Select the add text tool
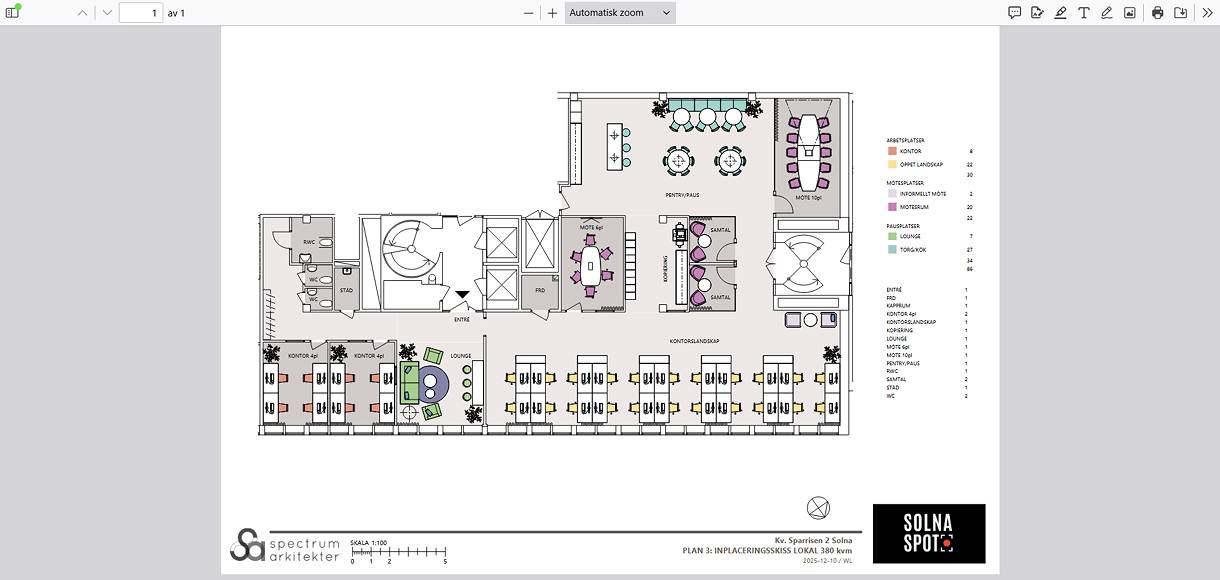This screenshot has height=580, width=1220. point(1083,13)
